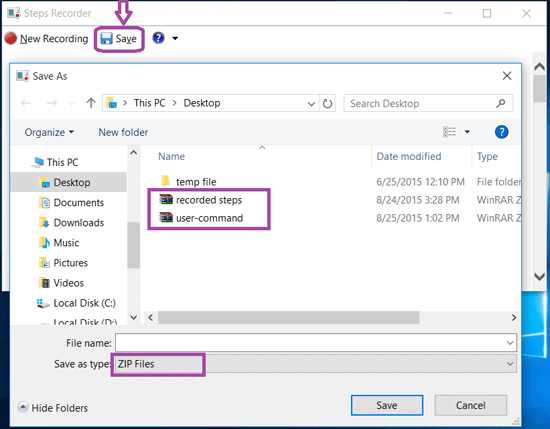Go up one folder level arrow

point(91,103)
